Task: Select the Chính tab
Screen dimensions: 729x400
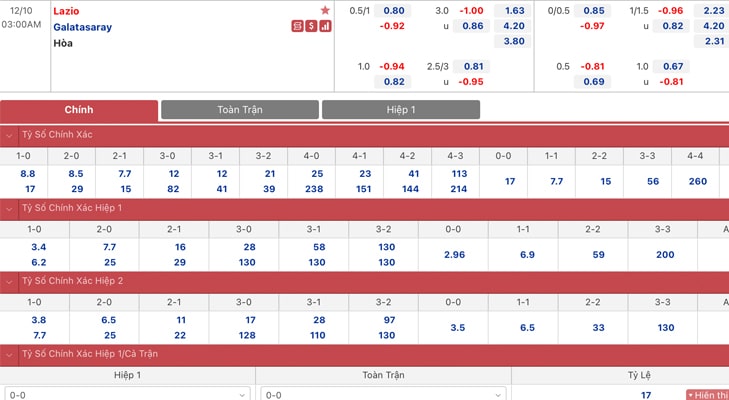Action: (79, 110)
